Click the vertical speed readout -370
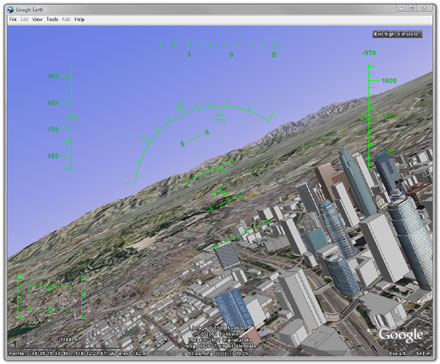The image size is (440, 364). point(368,53)
